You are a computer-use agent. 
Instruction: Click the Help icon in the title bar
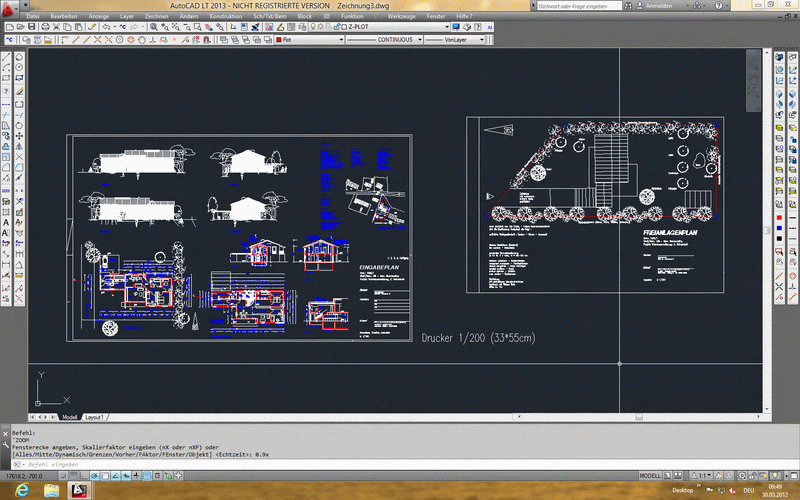click(719, 6)
